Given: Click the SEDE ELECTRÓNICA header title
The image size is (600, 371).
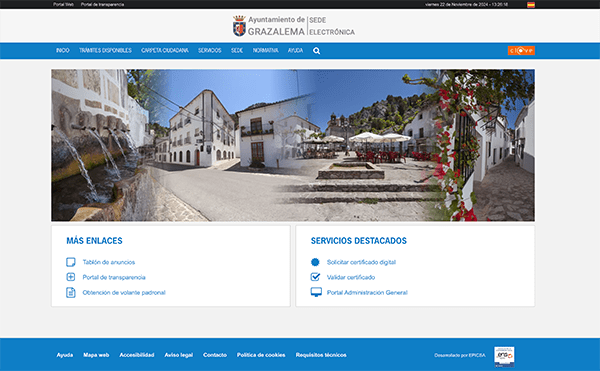Looking at the screenshot, I should tap(332, 26).
